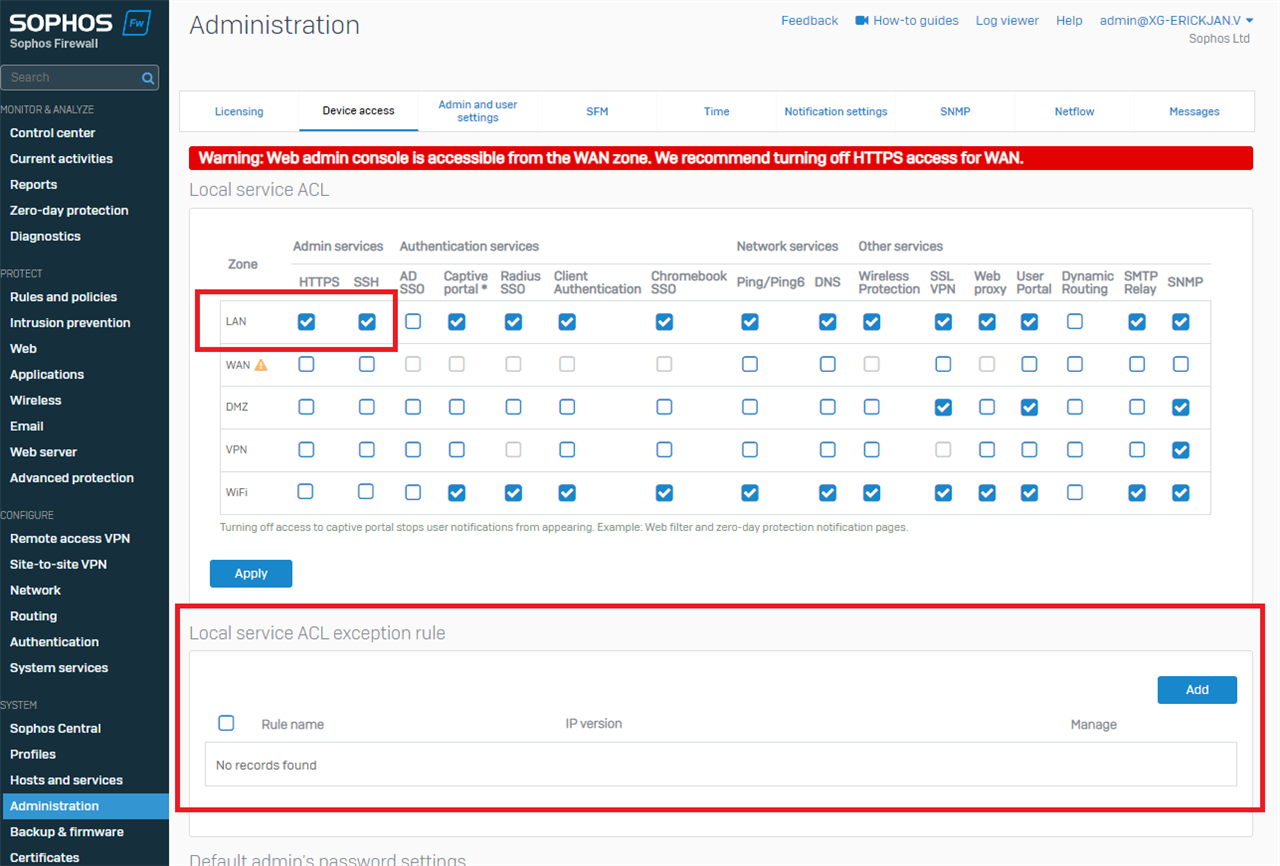Switch to the Licensing tab
Image resolution: width=1280 pixels, height=866 pixels.
[x=239, y=112]
